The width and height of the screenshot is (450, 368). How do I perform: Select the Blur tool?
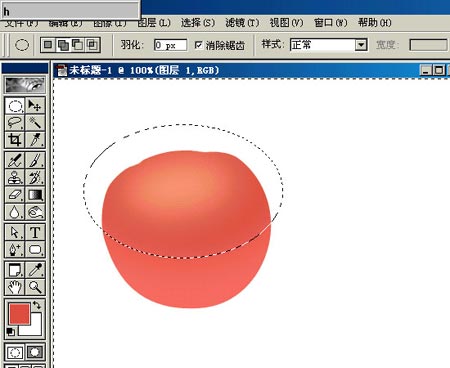(15, 212)
